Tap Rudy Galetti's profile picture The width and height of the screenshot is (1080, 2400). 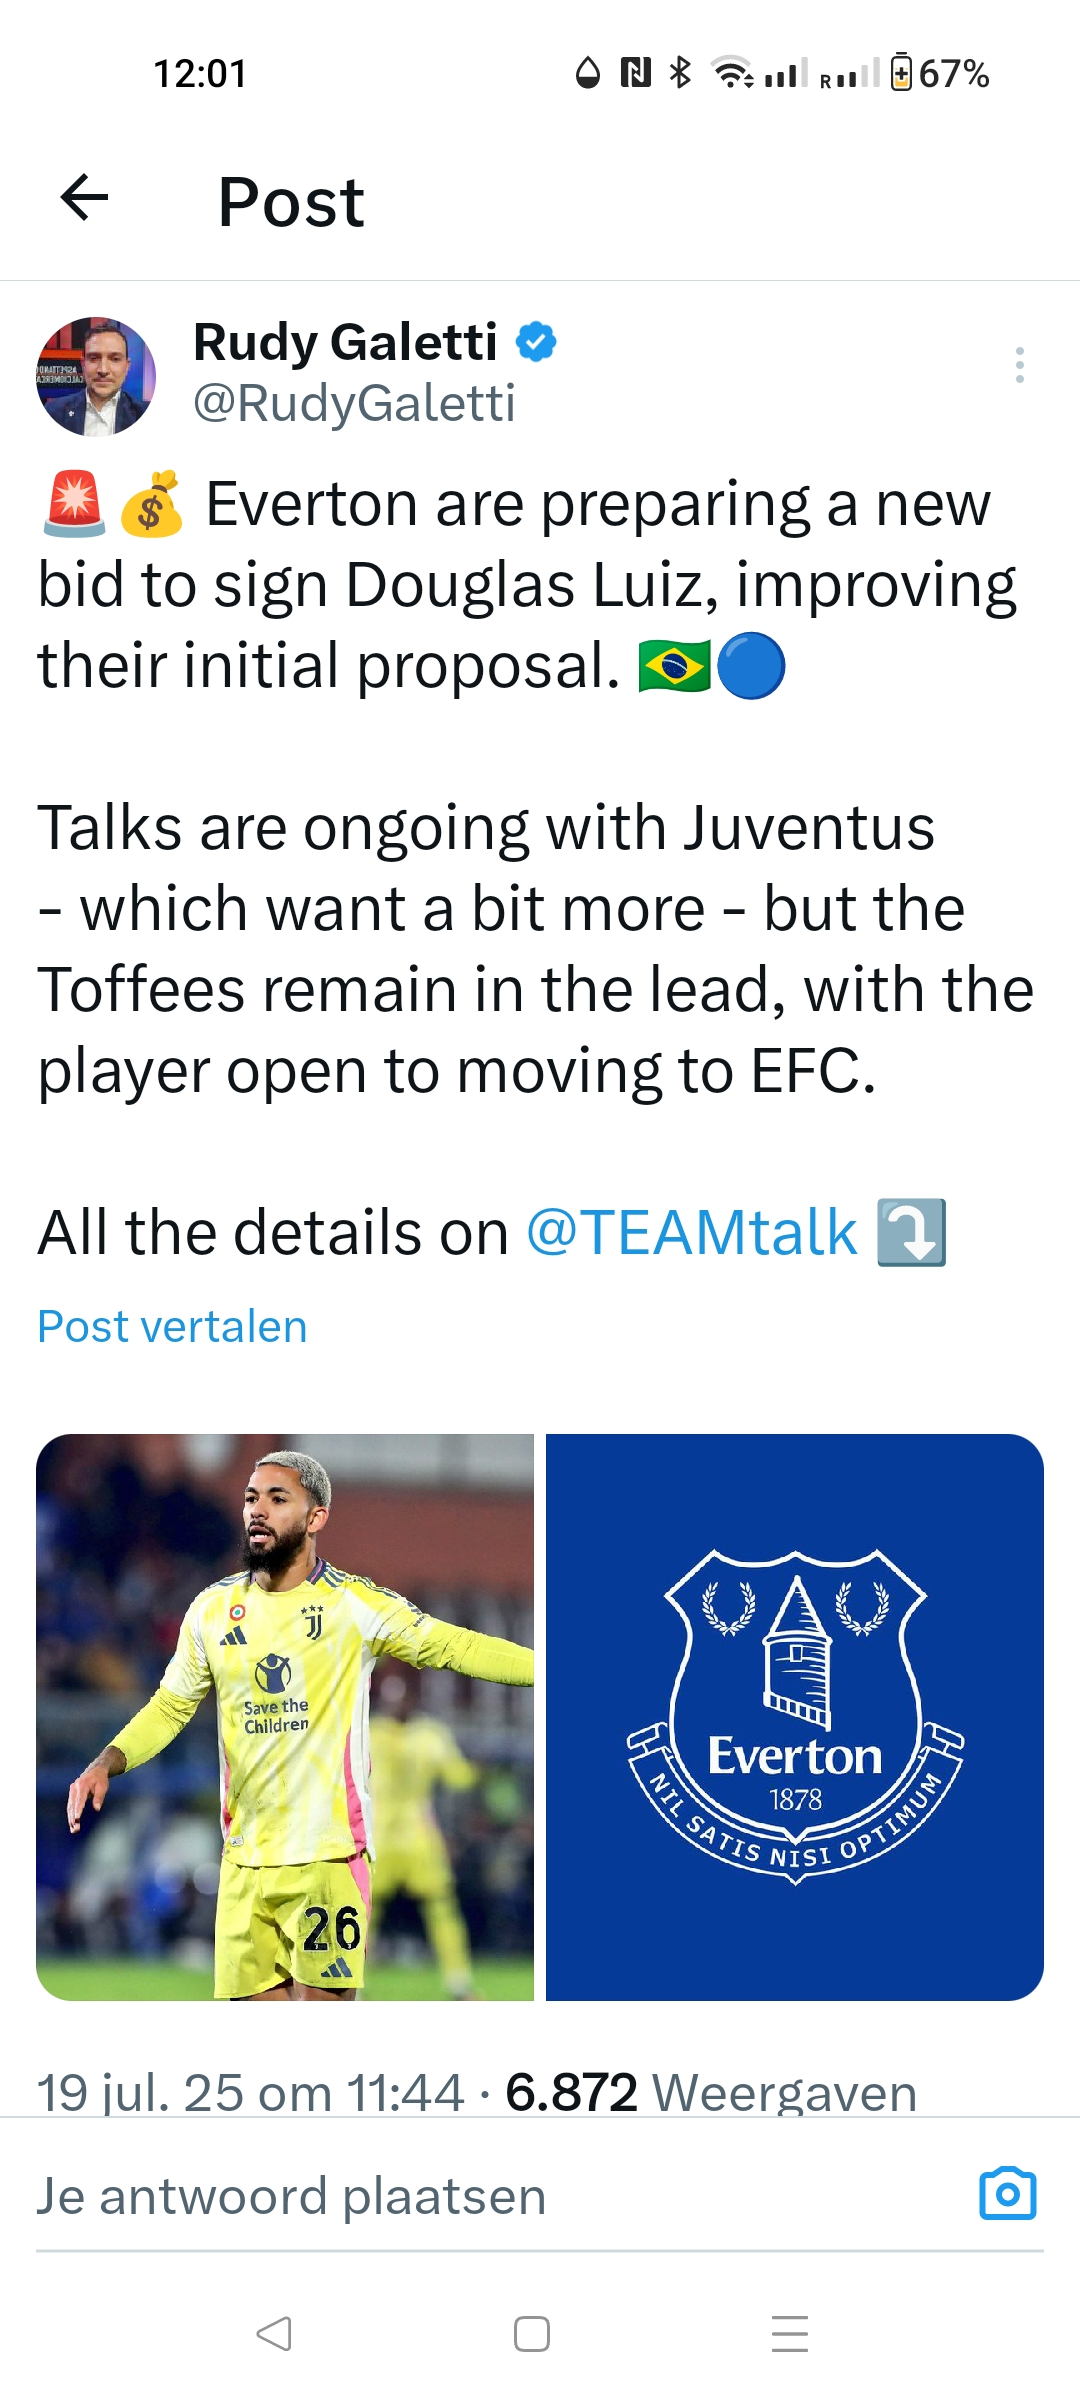coord(96,377)
